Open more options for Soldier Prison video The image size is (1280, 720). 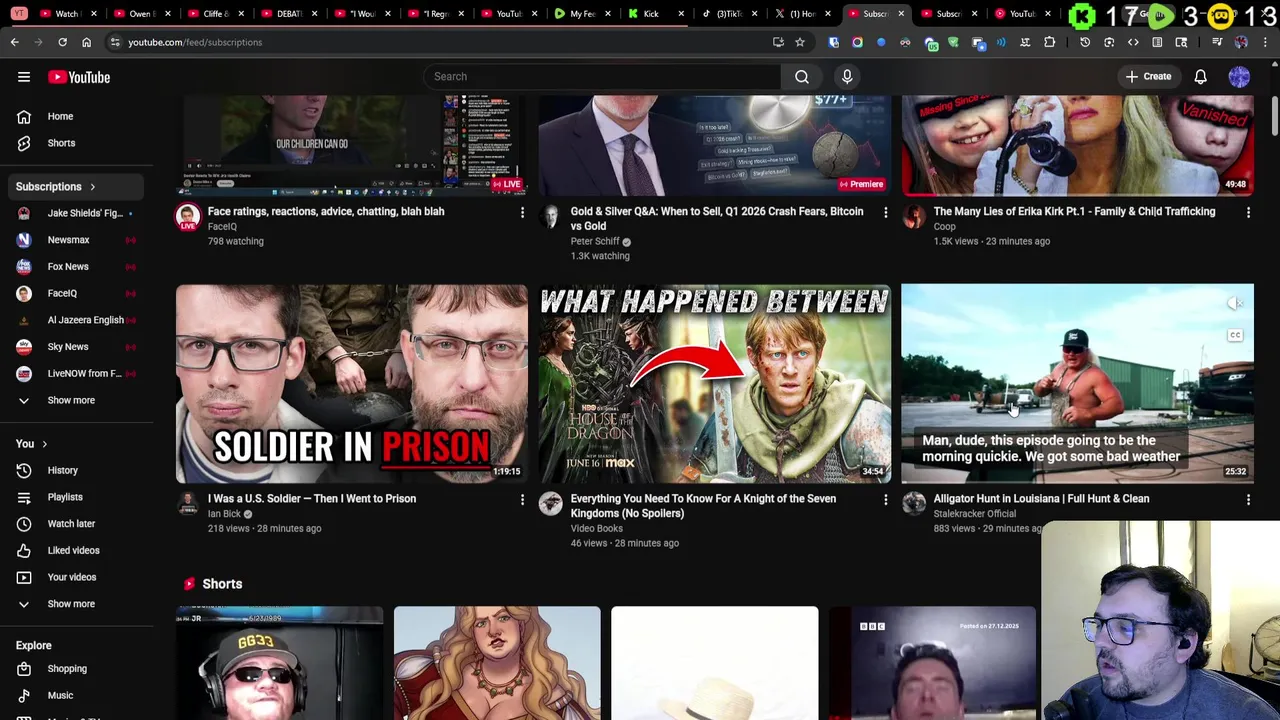pyautogui.click(x=522, y=499)
